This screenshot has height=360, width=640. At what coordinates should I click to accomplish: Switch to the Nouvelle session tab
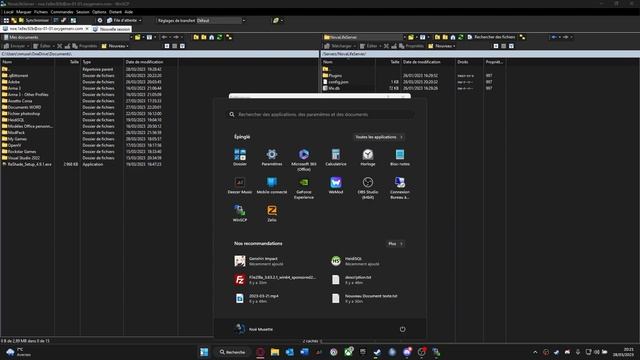pos(111,29)
